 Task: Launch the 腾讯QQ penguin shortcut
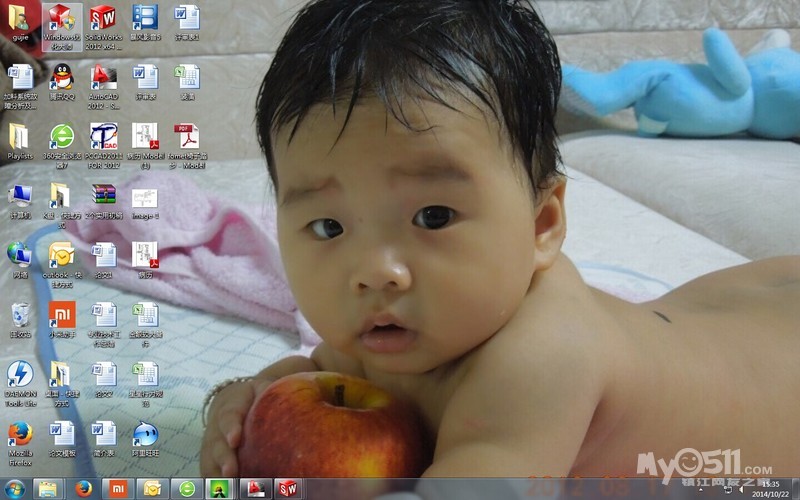(62, 82)
